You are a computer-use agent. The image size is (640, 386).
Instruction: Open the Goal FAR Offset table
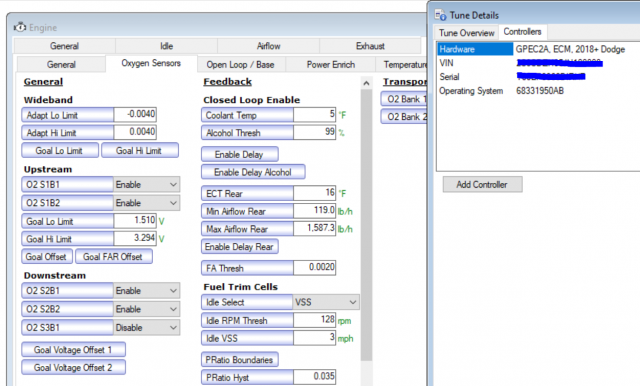click(x=113, y=257)
